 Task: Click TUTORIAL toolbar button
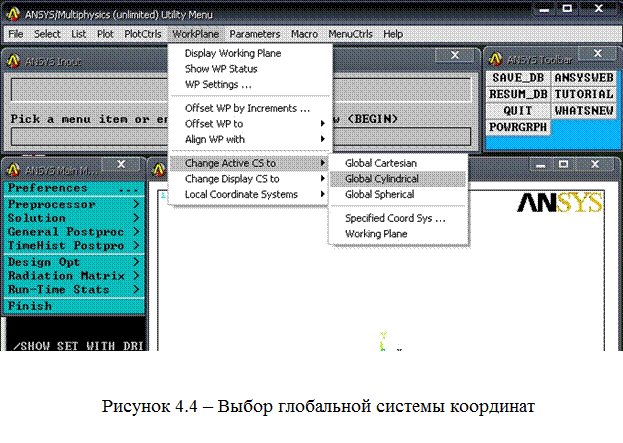coord(584,95)
